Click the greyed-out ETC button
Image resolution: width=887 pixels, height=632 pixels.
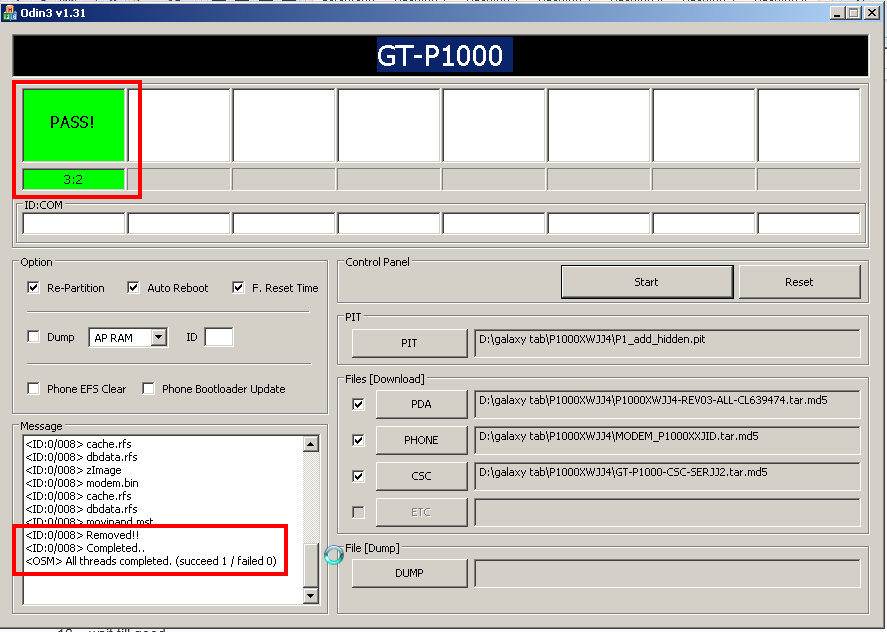pos(421,512)
